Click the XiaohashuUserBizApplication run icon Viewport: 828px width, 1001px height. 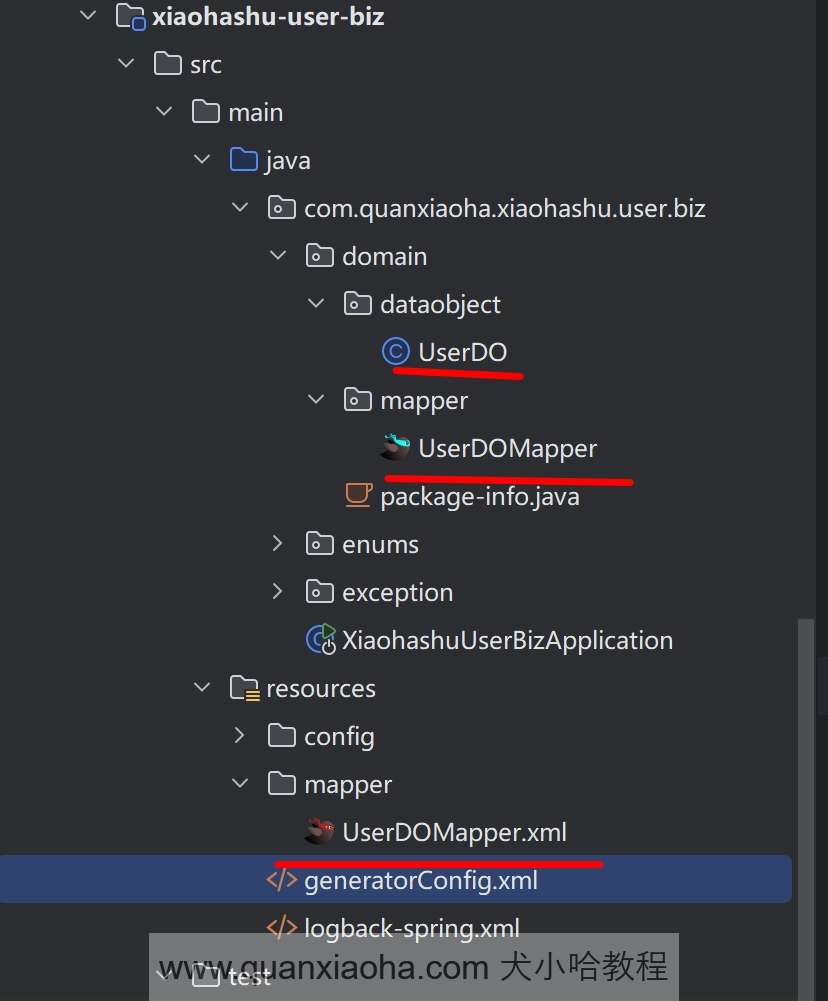320,640
